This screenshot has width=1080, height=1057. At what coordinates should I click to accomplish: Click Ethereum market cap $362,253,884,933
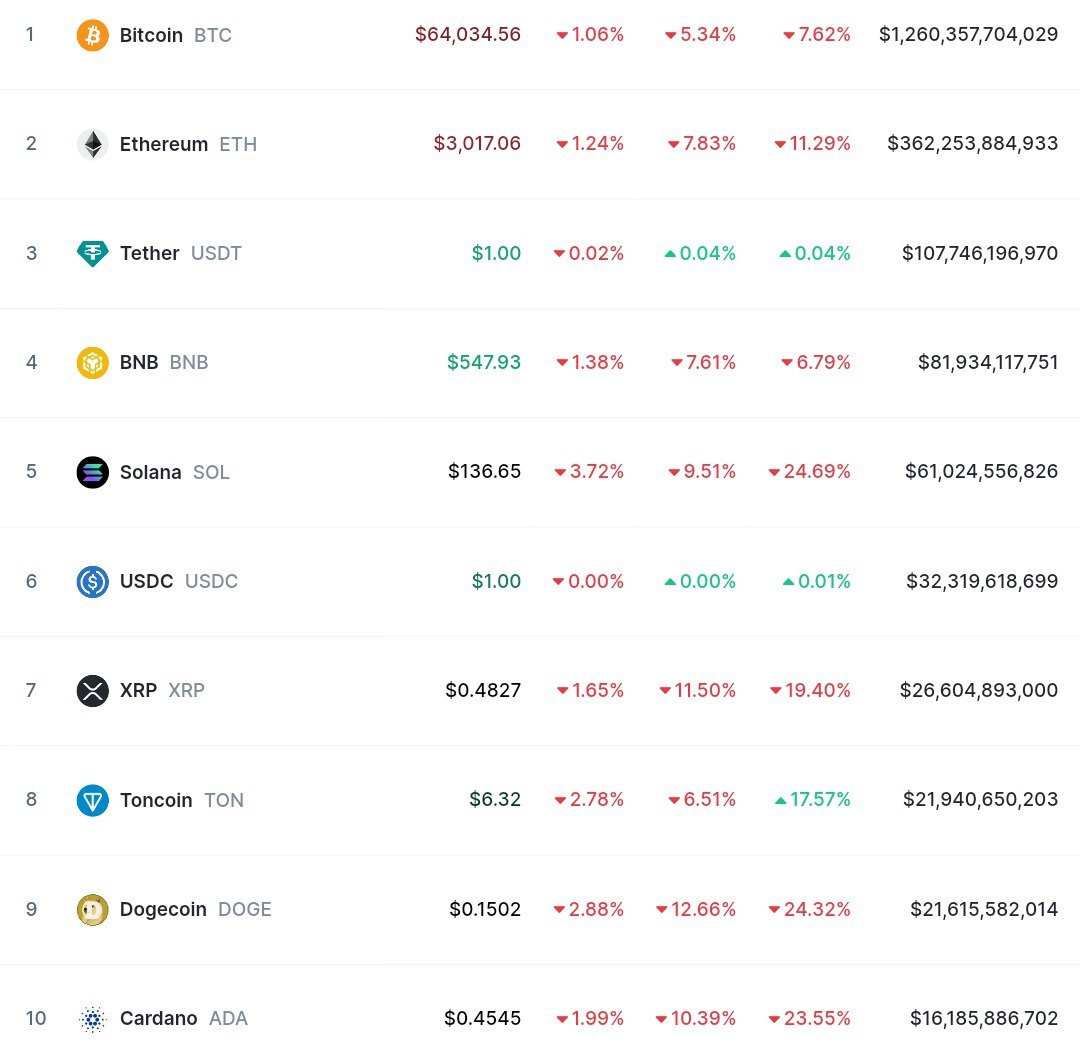point(972,144)
